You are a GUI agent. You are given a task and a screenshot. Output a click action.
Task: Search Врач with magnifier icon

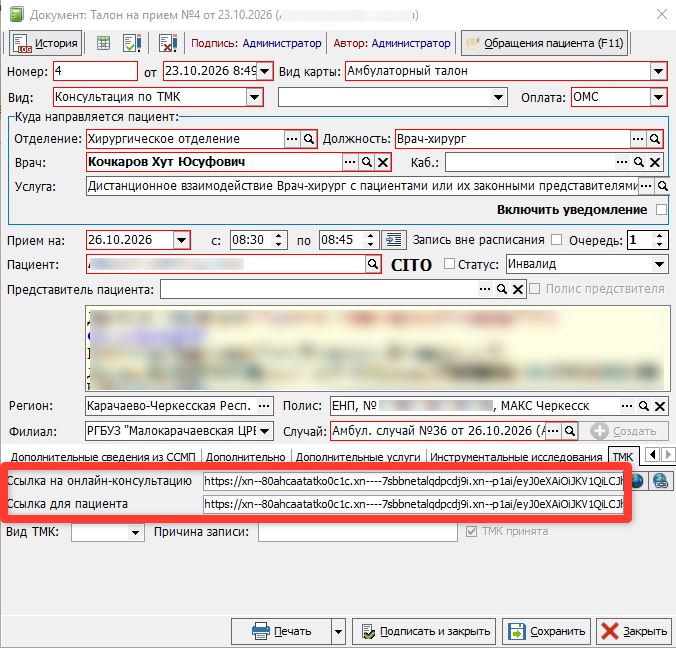click(x=366, y=162)
